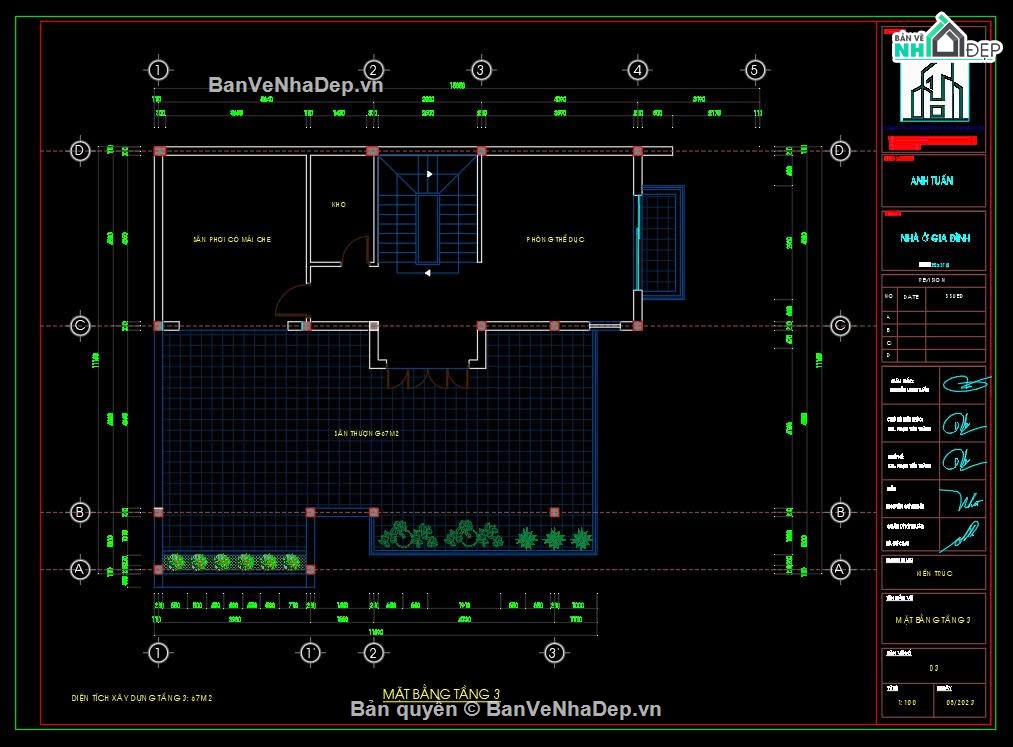The height and width of the screenshot is (747, 1013).
Task: Select the green building logo in title block
Action: 935,91
